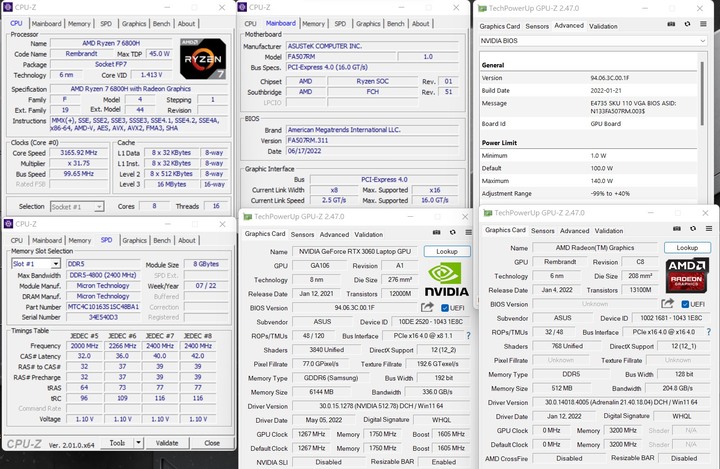Click the refresh icon in the GPU-Z Advanced window

coord(687,24)
